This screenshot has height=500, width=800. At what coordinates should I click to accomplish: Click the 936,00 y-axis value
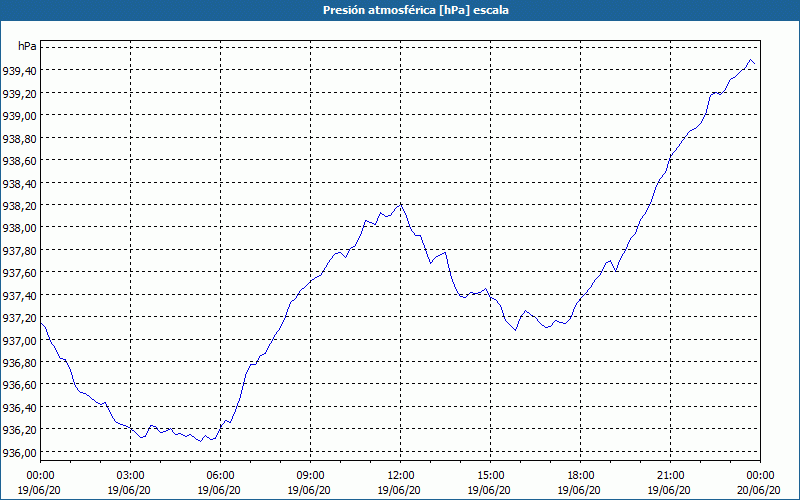coord(19,453)
